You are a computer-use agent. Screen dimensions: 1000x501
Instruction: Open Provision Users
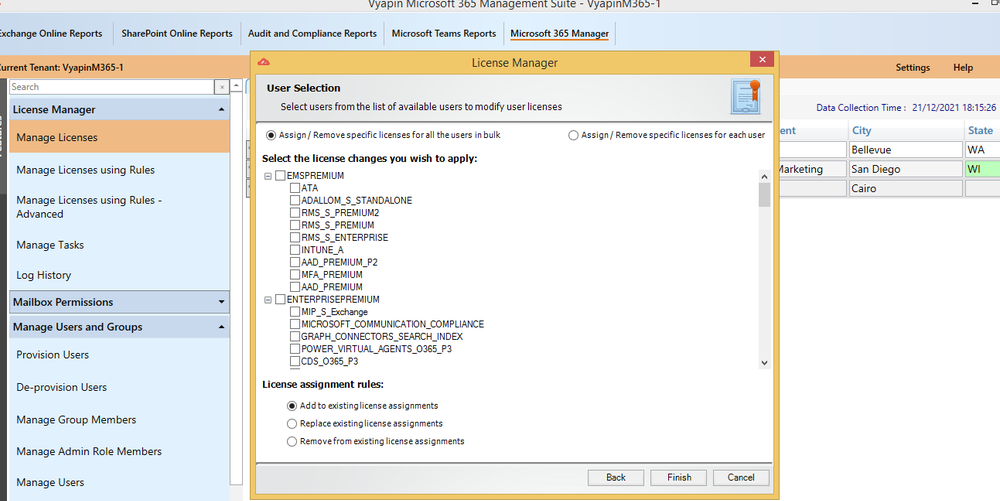[x=52, y=355]
